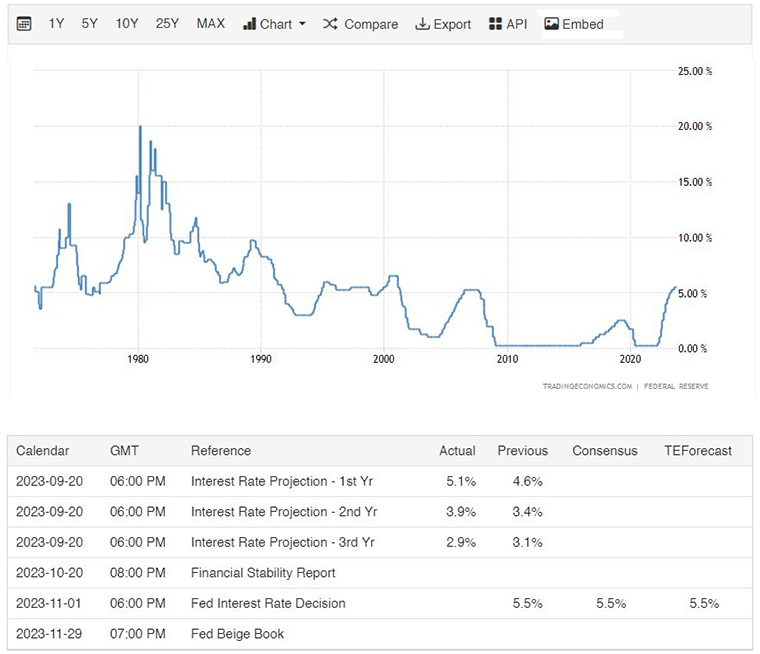Click the Export download icon
Viewport: 760px width, 654px height.
point(423,24)
